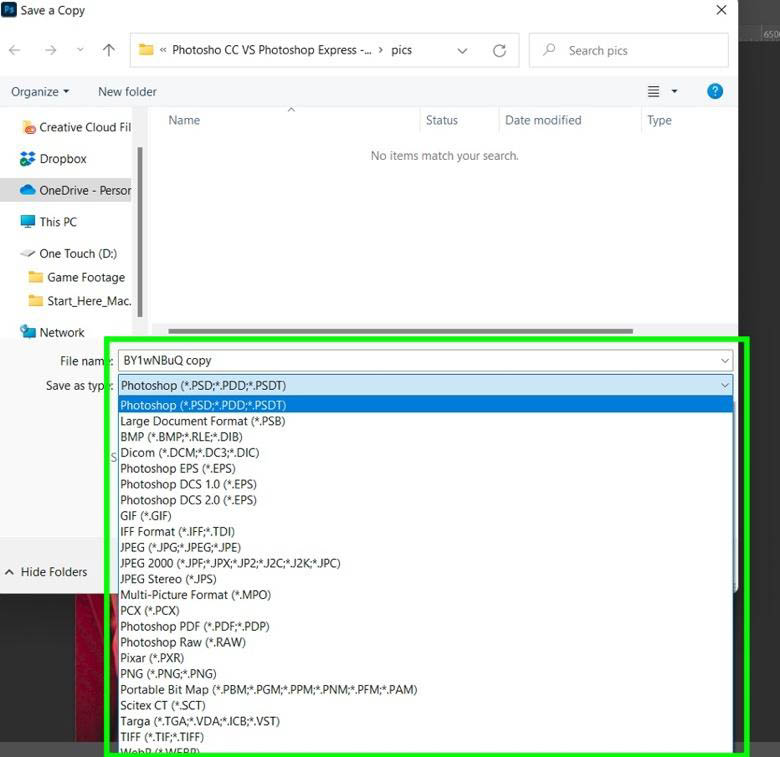This screenshot has height=757, width=780.
Task: Choose Large Document Format (*.PSB)
Action: pos(425,421)
